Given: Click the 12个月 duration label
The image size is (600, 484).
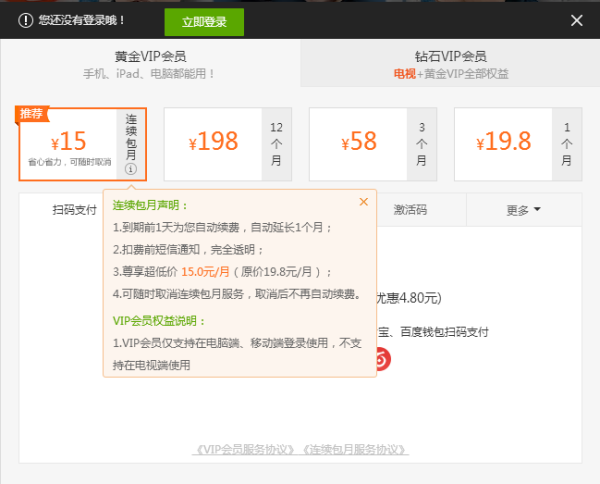Looking at the screenshot, I should (x=277, y=143).
